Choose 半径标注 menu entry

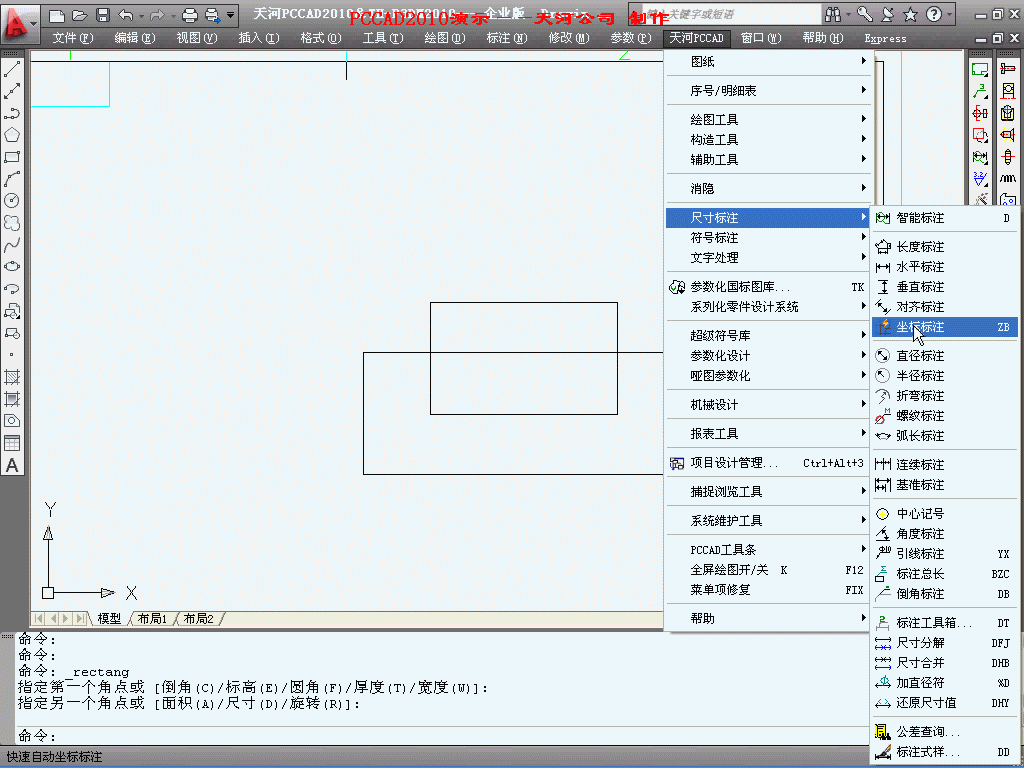tap(945, 376)
